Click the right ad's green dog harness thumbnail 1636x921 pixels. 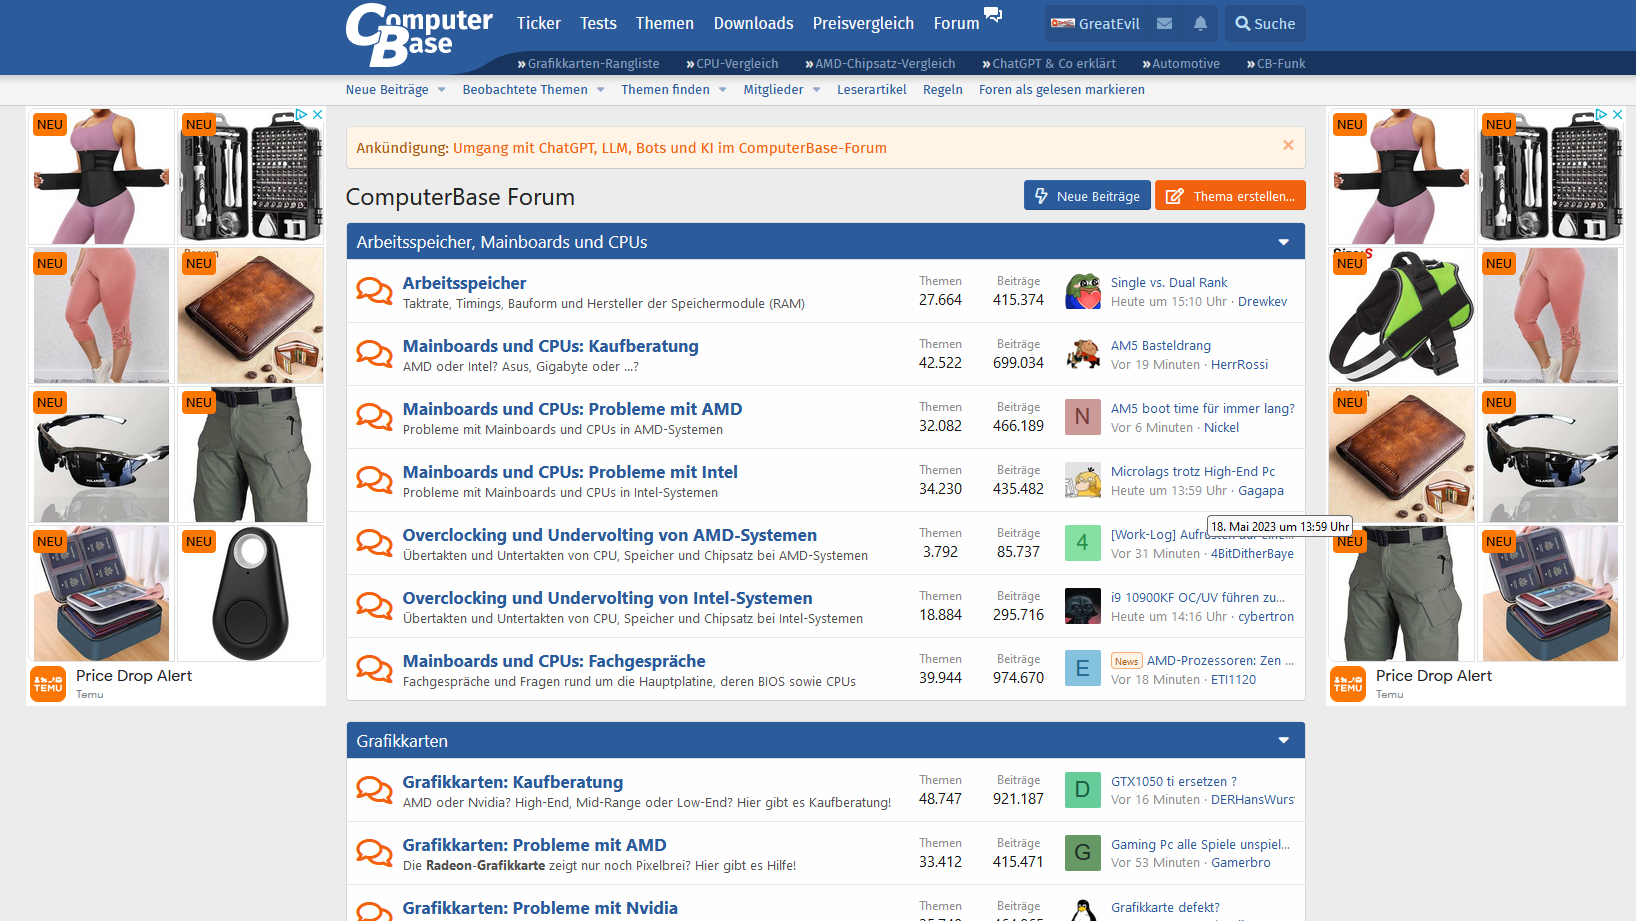coord(1401,315)
